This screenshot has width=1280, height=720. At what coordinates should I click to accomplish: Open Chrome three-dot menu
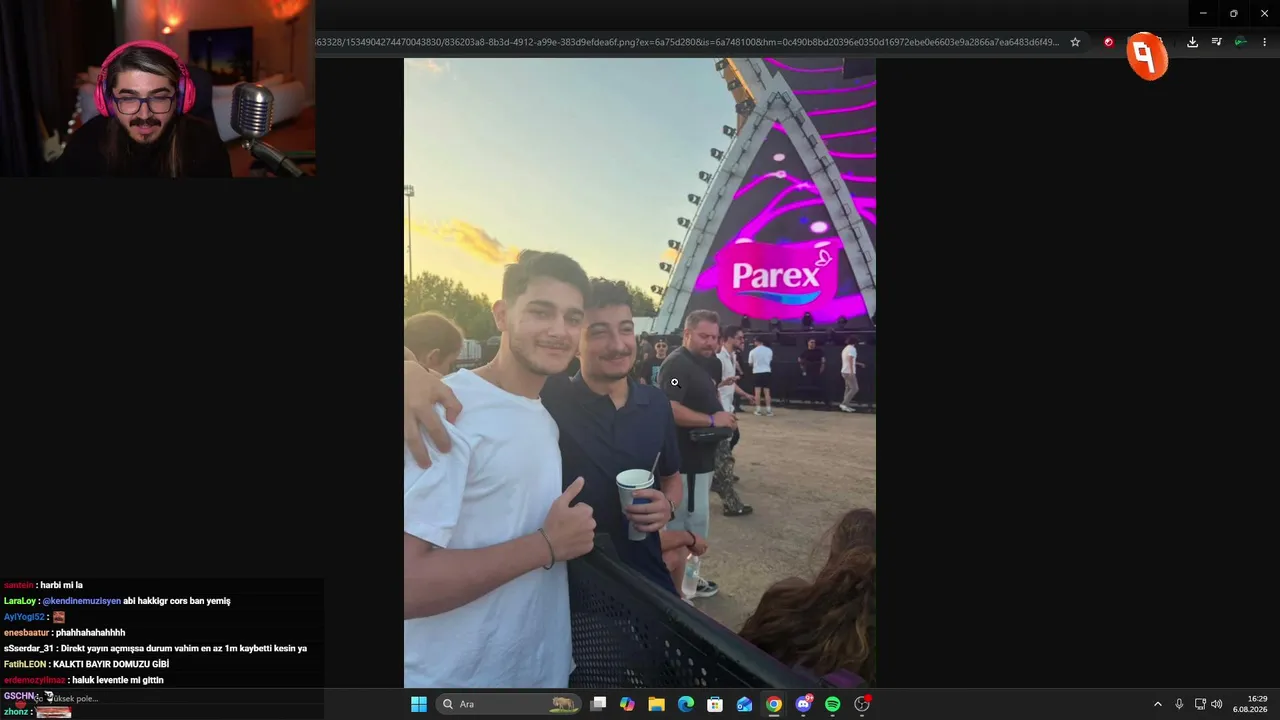(x=1264, y=42)
